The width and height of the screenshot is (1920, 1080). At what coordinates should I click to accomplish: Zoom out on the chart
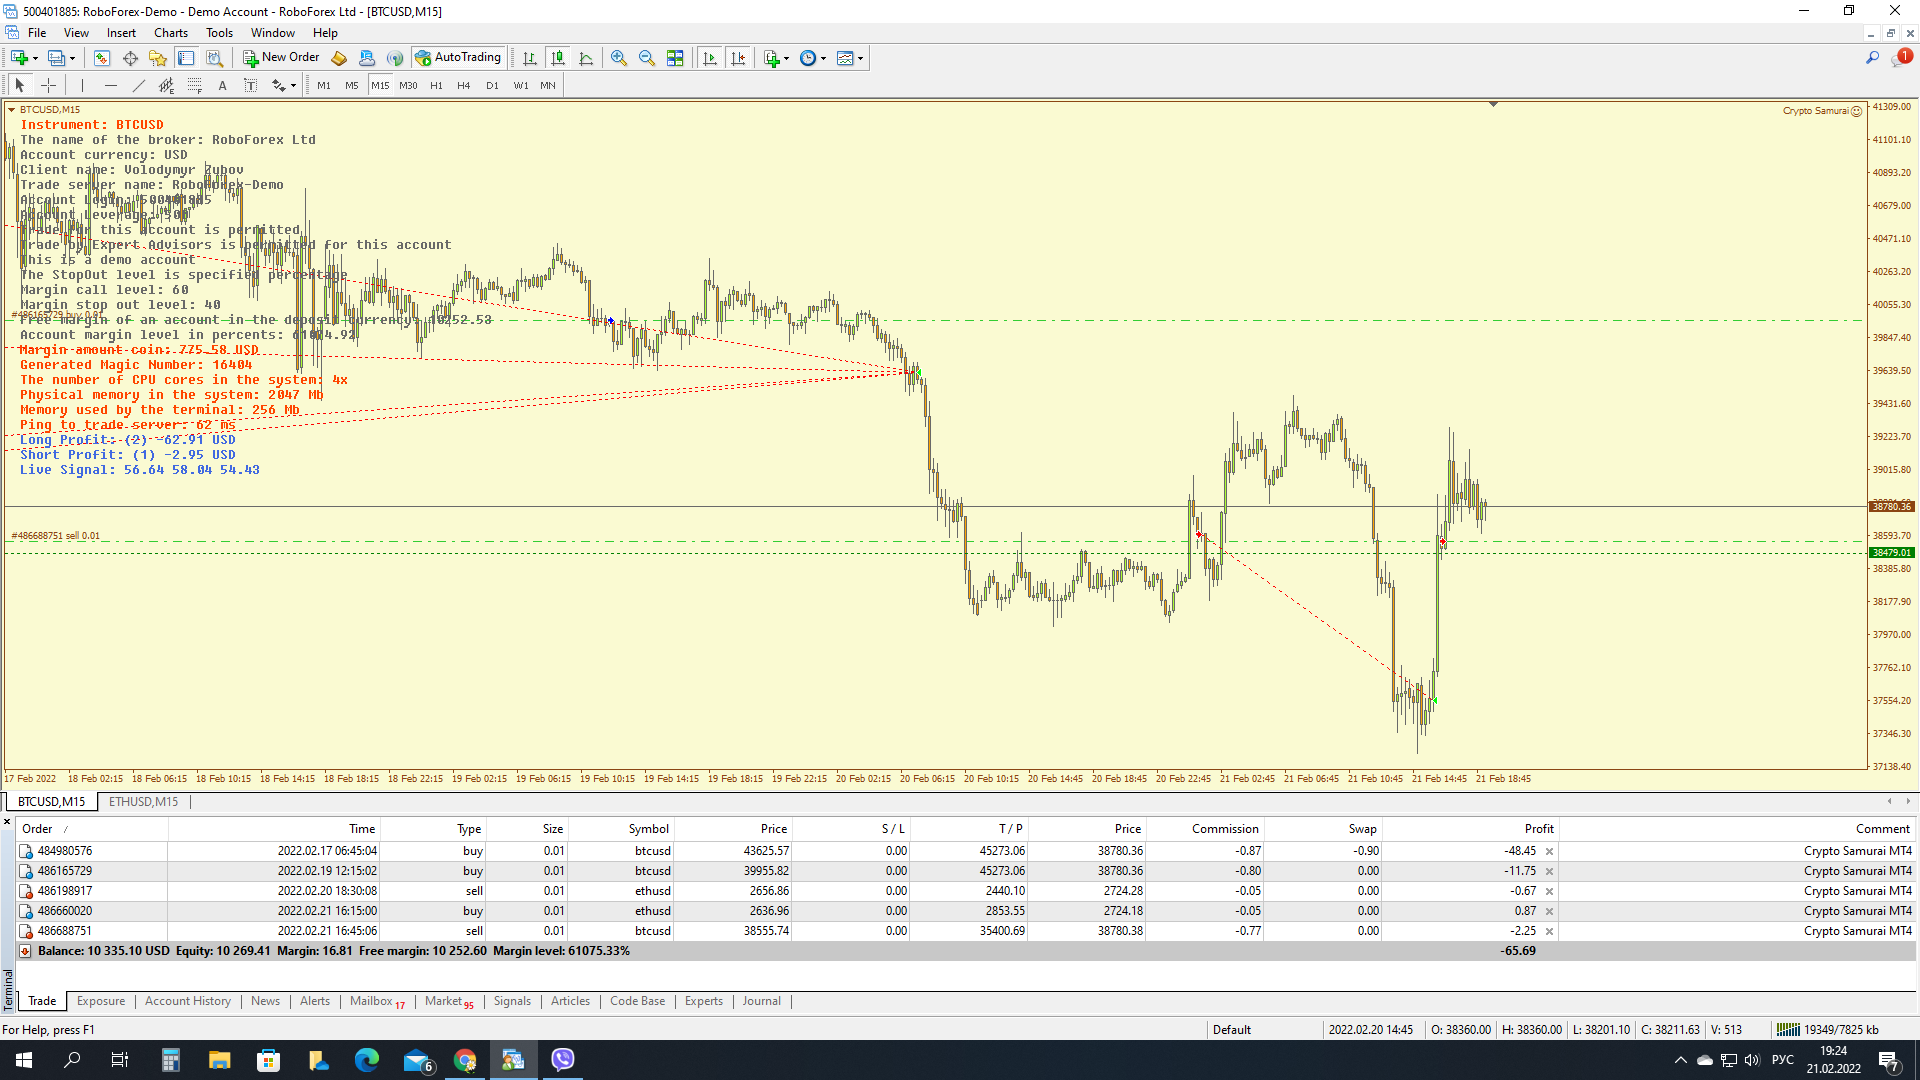tap(647, 58)
